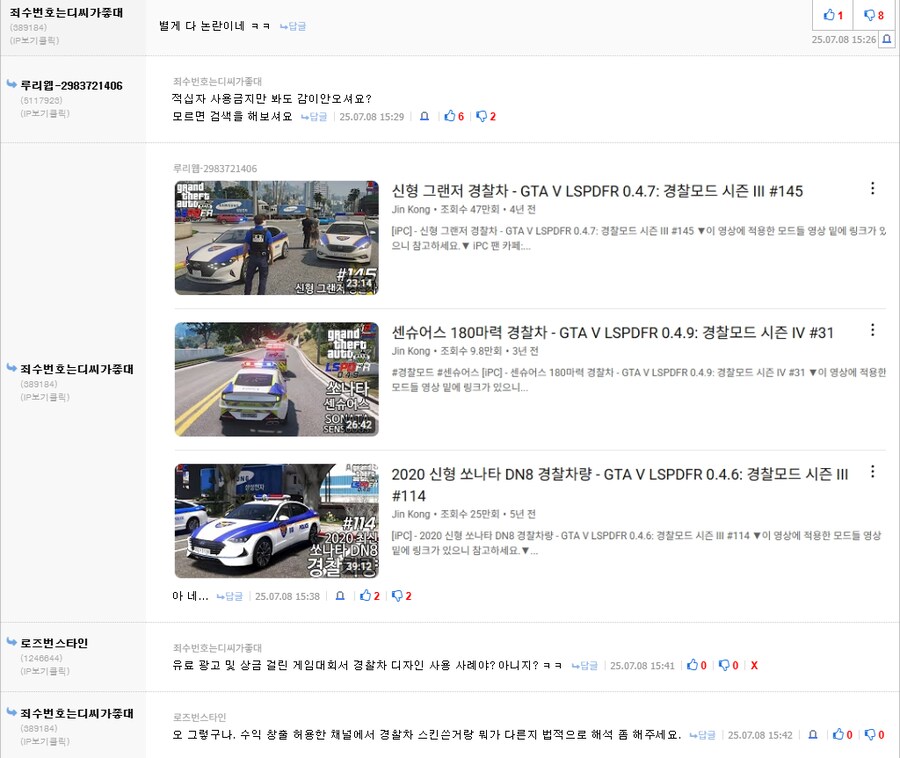This screenshot has height=758, width=900.
Task: Click 답글 on the 15:42 comment
Action: click(703, 734)
